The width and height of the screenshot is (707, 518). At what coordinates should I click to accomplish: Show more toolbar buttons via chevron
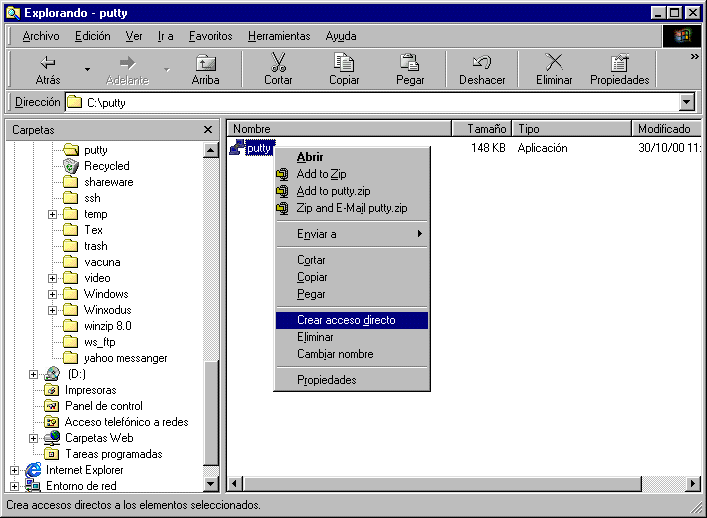pos(694,57)
